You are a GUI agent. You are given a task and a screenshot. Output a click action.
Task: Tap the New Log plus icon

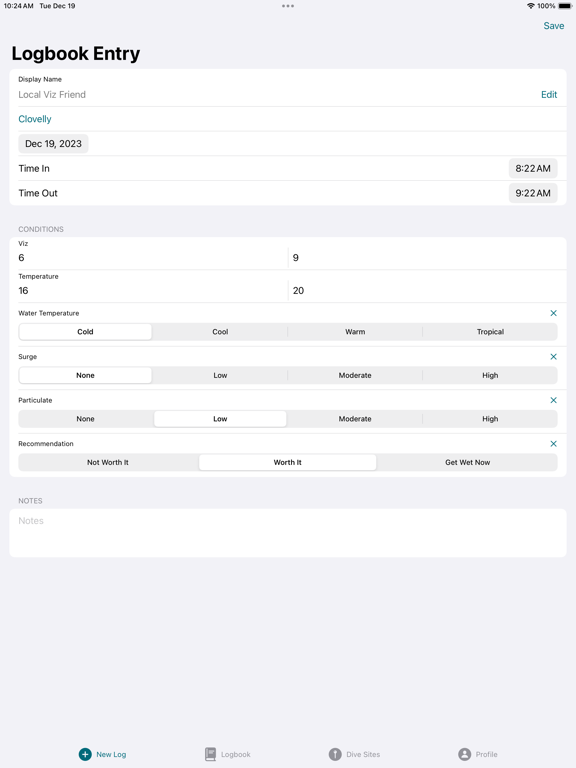coord(85,754)
